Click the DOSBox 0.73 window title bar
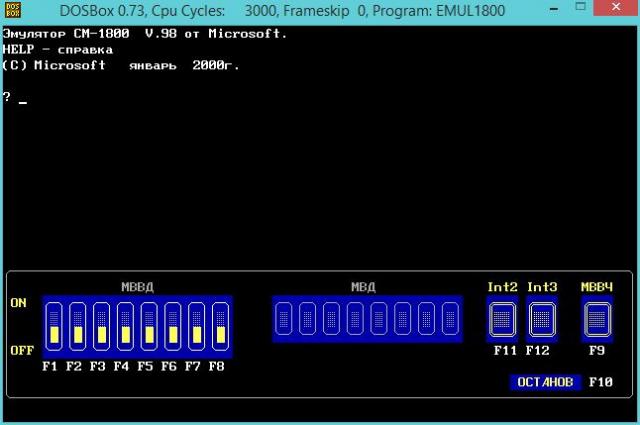This screenshot has width=640, height=425. [300, 11]
